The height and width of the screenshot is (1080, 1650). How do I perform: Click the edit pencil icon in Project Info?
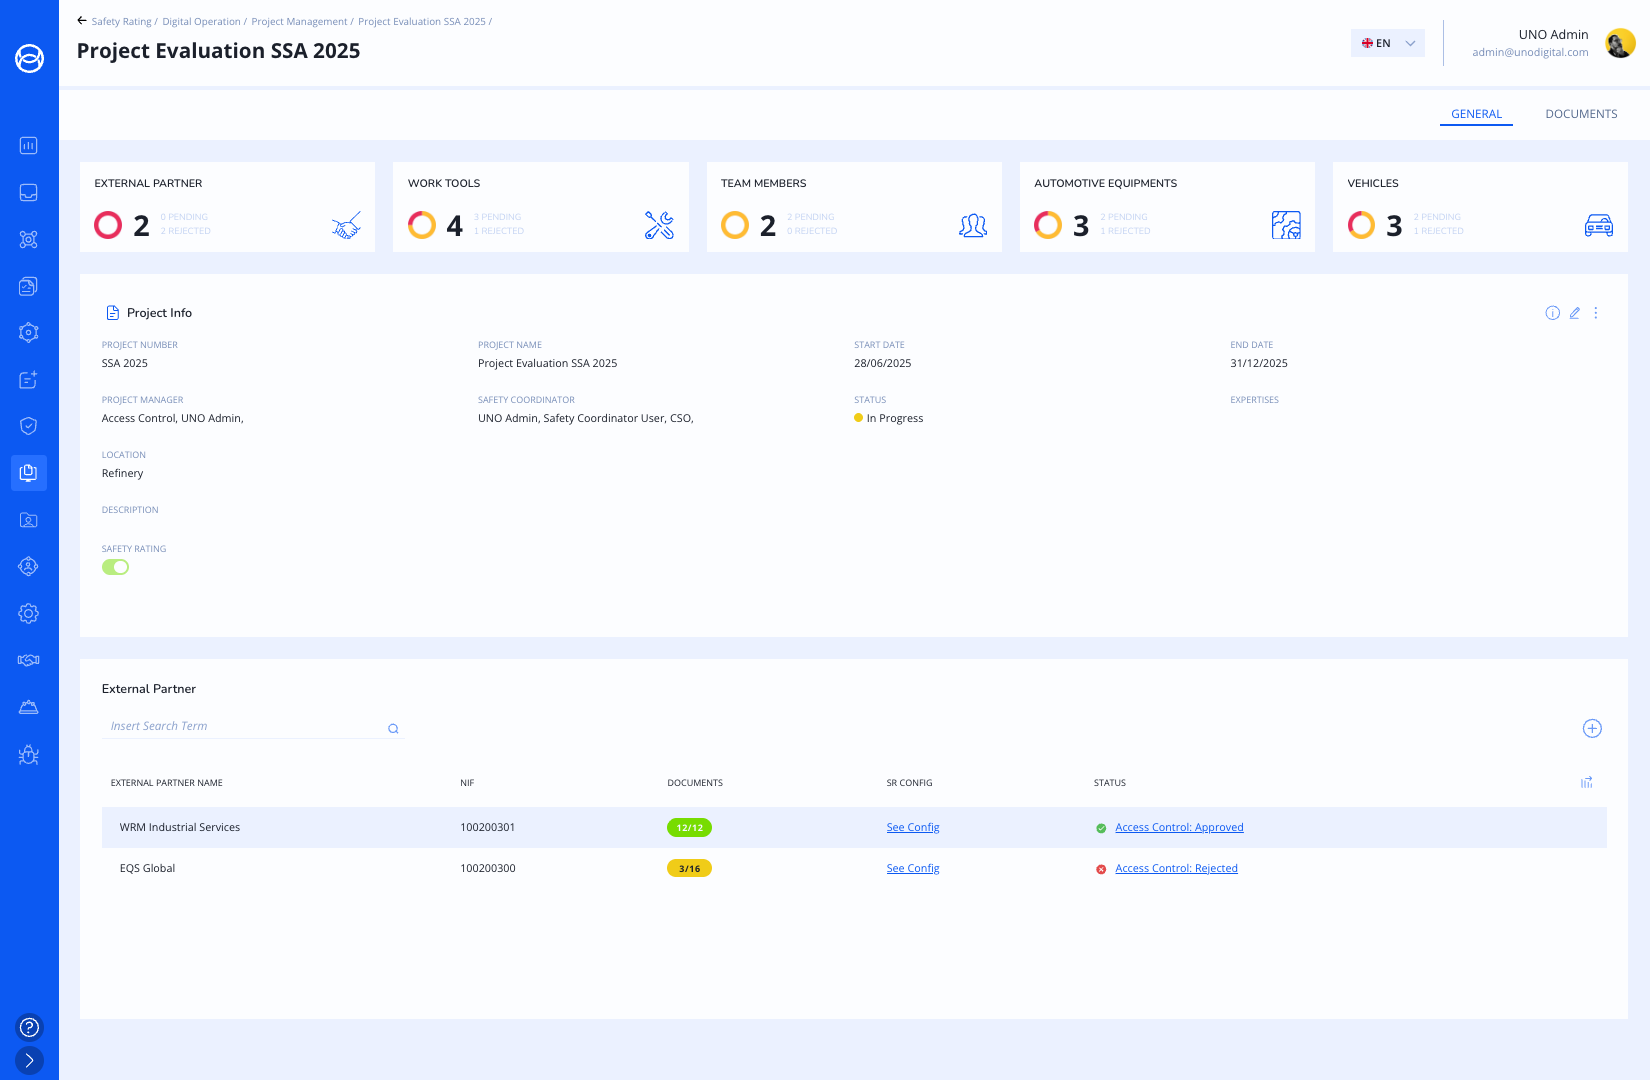(x=1574, y=313)
